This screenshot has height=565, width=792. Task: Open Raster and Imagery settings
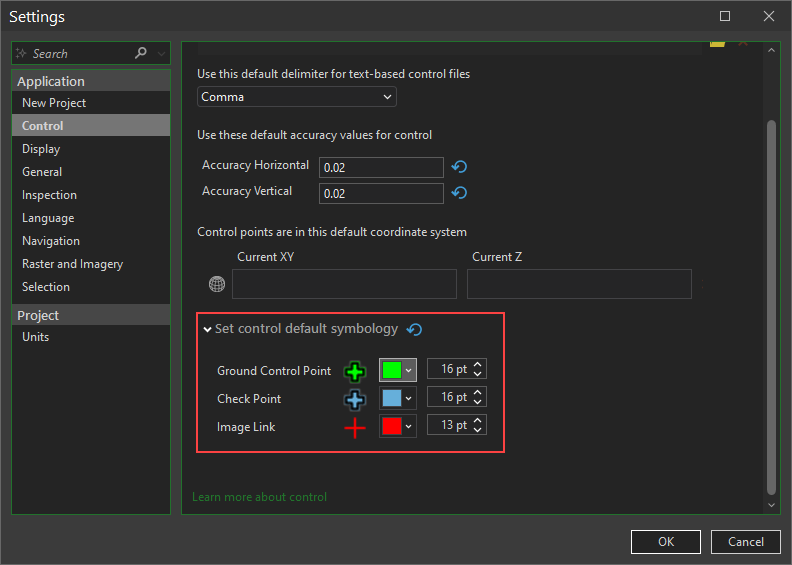pos(91,264)
